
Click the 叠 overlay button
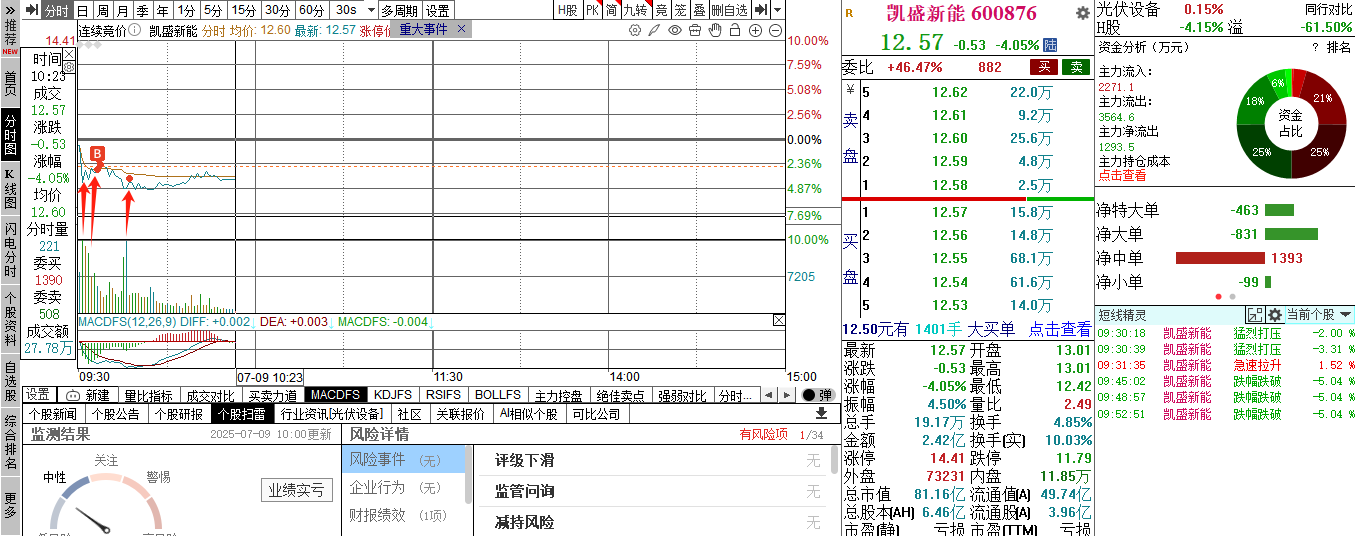tap(699, 10)
